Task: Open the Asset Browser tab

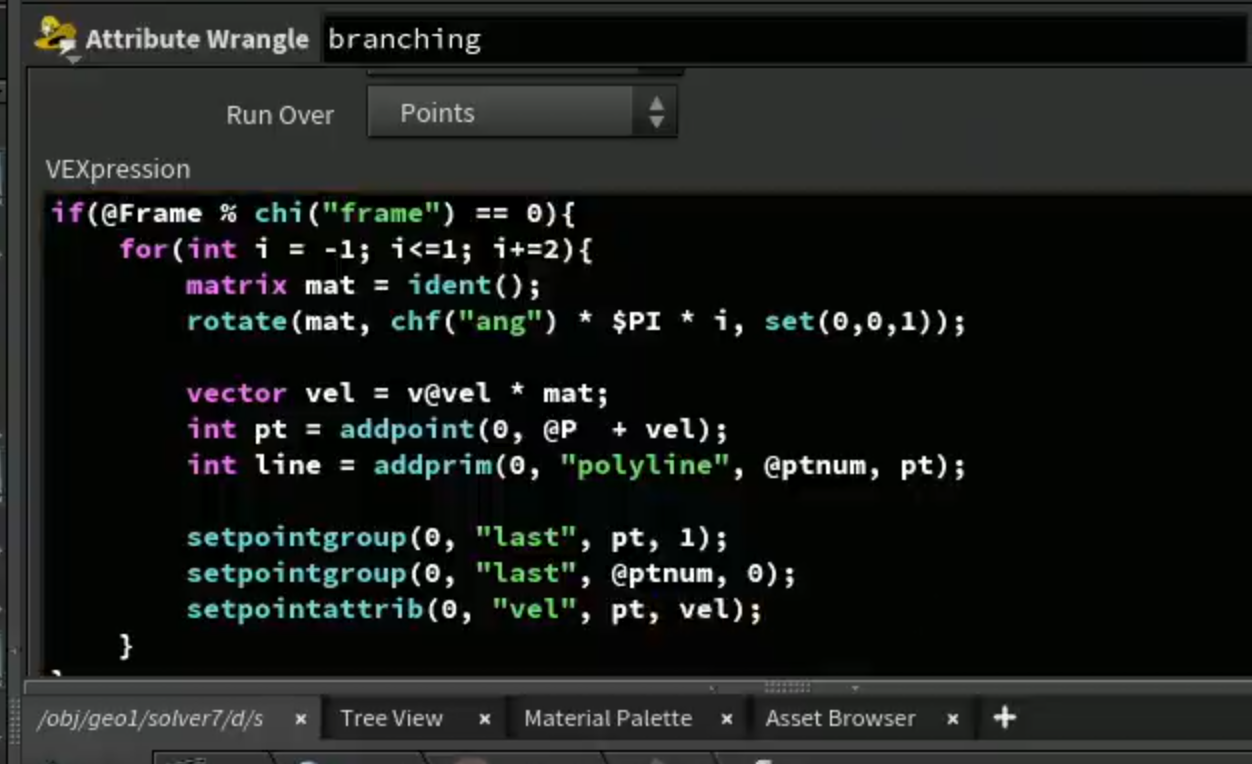Action: click(840, 719)
